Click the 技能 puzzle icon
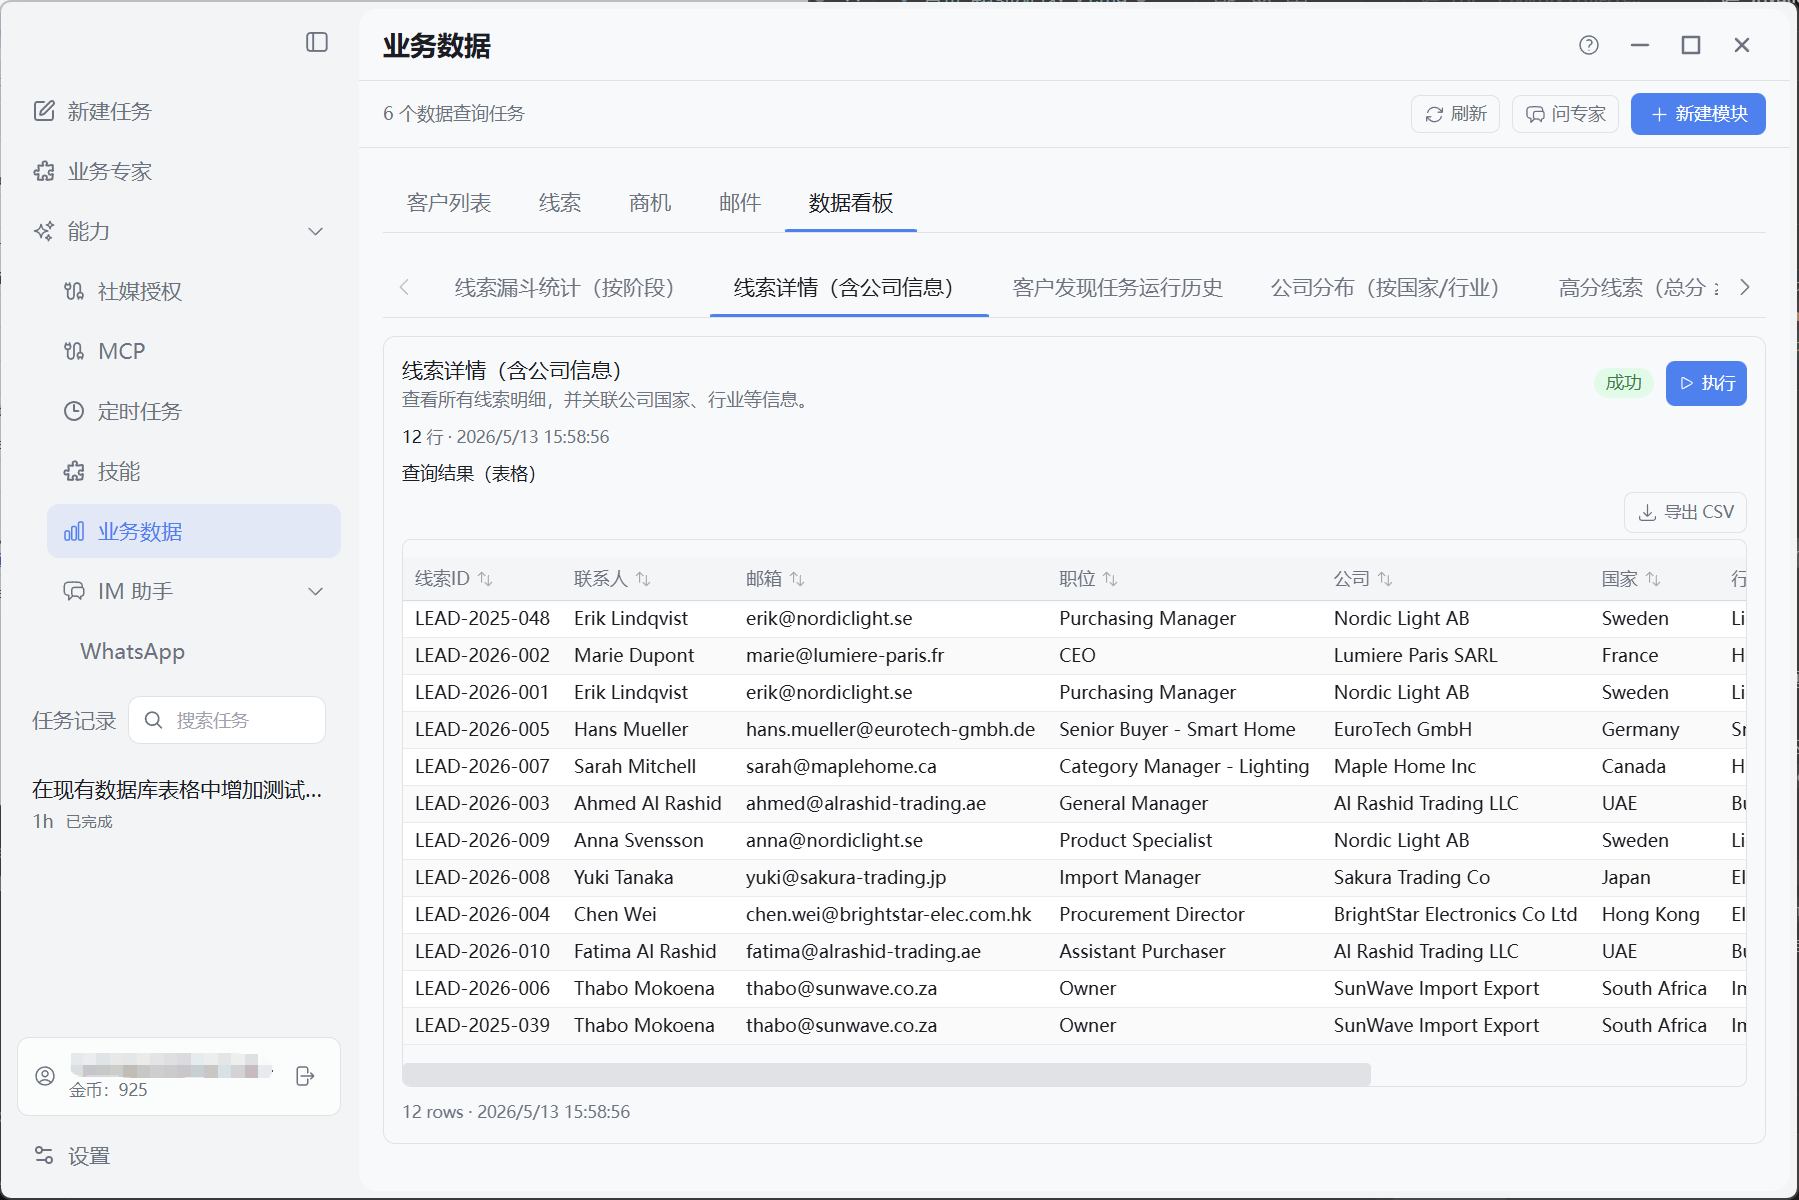The width and height of the screenshot is (1799, 1200). (x=74, y=471)
